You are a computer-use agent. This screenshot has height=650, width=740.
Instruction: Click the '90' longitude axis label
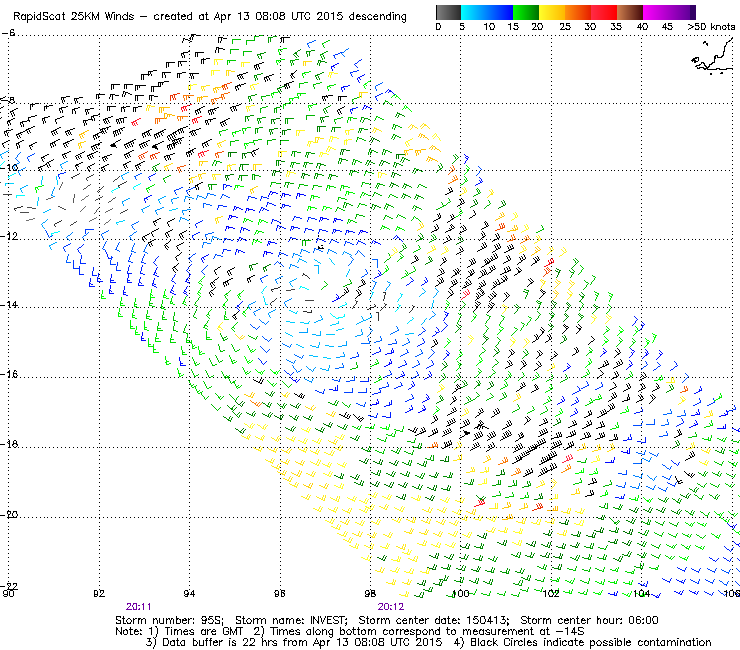(x=8, y=593)
